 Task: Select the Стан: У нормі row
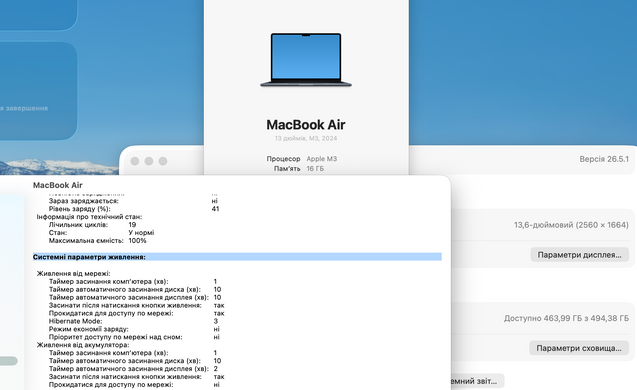pos(102,233)
